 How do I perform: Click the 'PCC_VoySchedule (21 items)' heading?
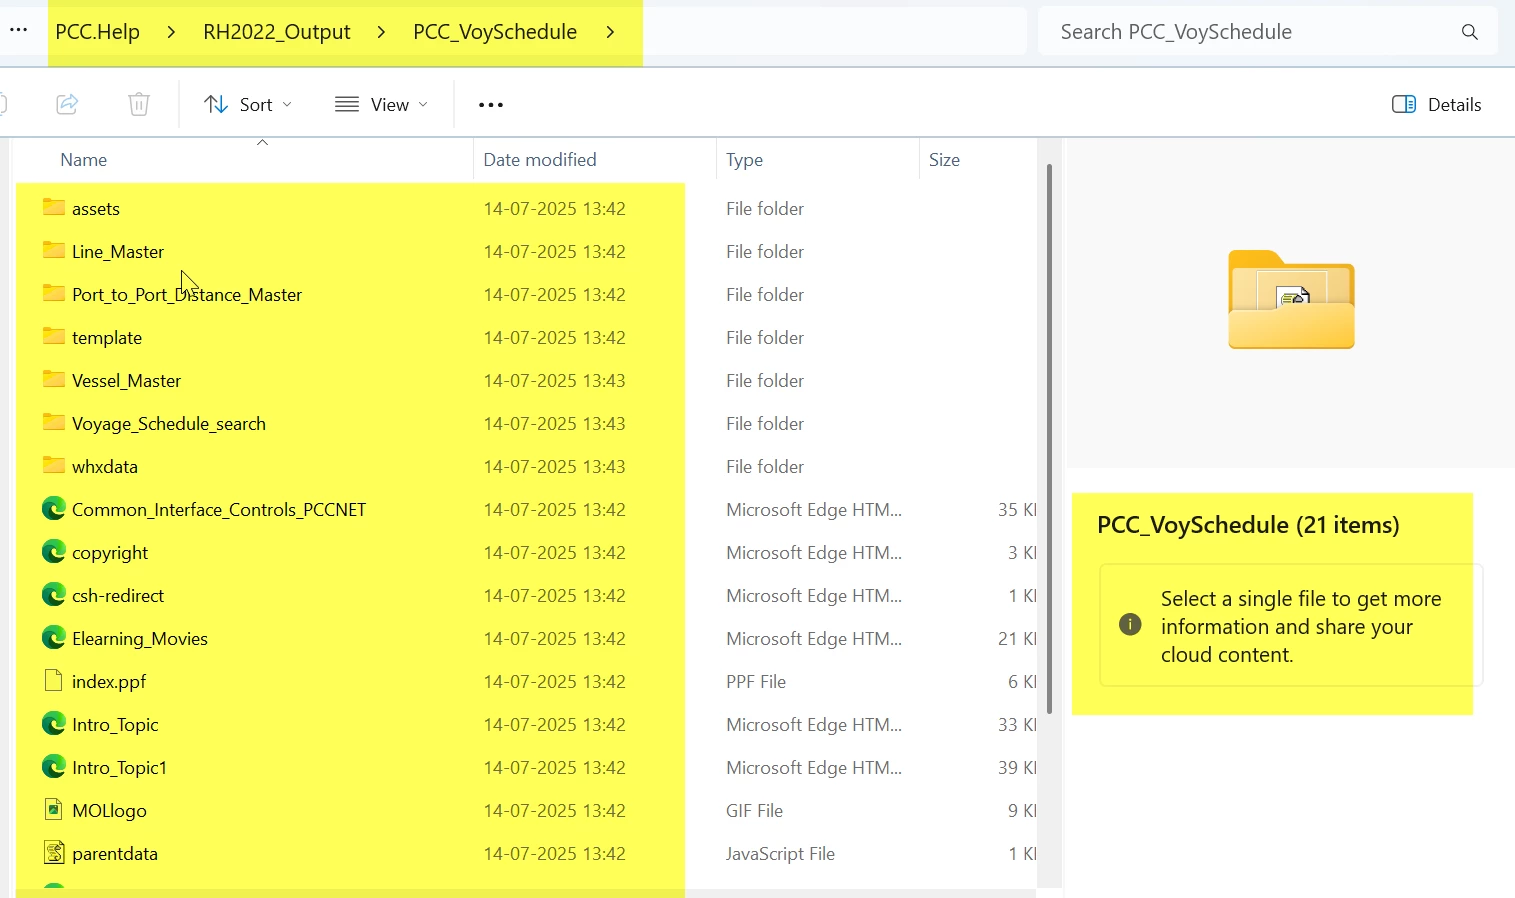tap(1248, 525)
